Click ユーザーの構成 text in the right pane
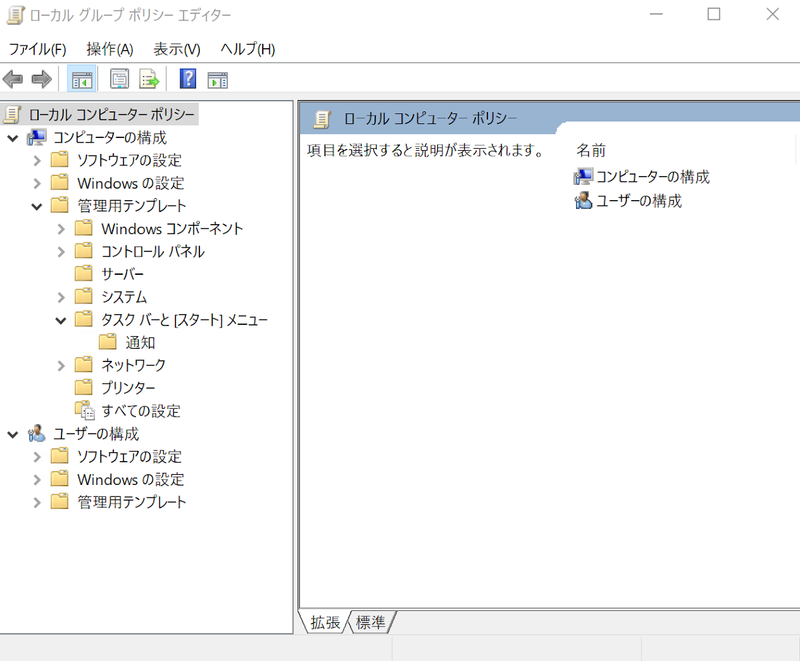Image resolution: width=800 pixels, height=661 pixels. [639, 201]
